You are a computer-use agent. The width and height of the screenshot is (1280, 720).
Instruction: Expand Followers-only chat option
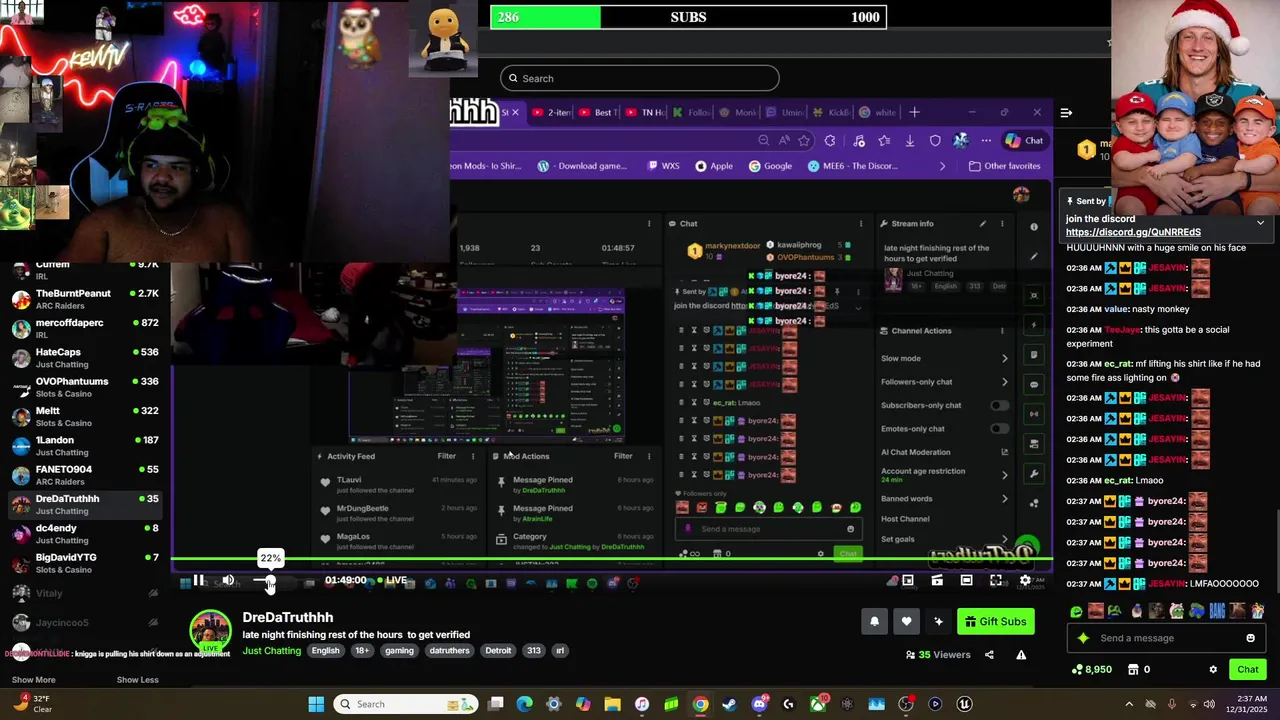[x=945, y=382]
